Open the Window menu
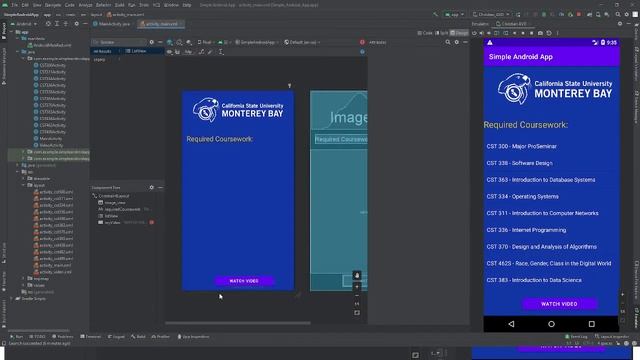Screen dimensions: 640x360 (x=171, y=5)
